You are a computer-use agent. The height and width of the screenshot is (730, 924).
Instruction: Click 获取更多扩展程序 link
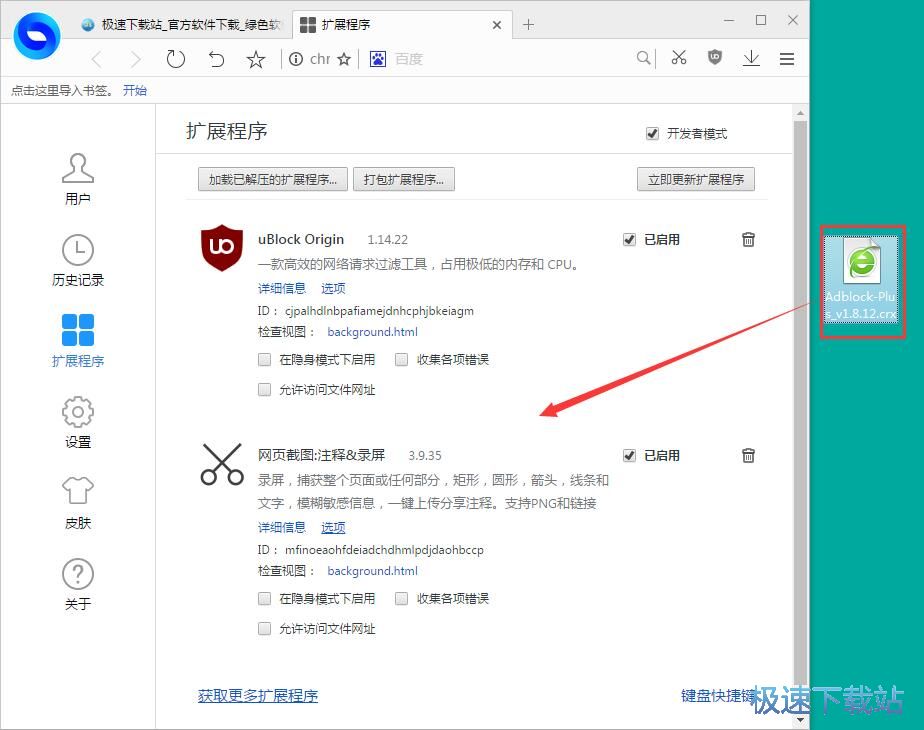[258, 696]
